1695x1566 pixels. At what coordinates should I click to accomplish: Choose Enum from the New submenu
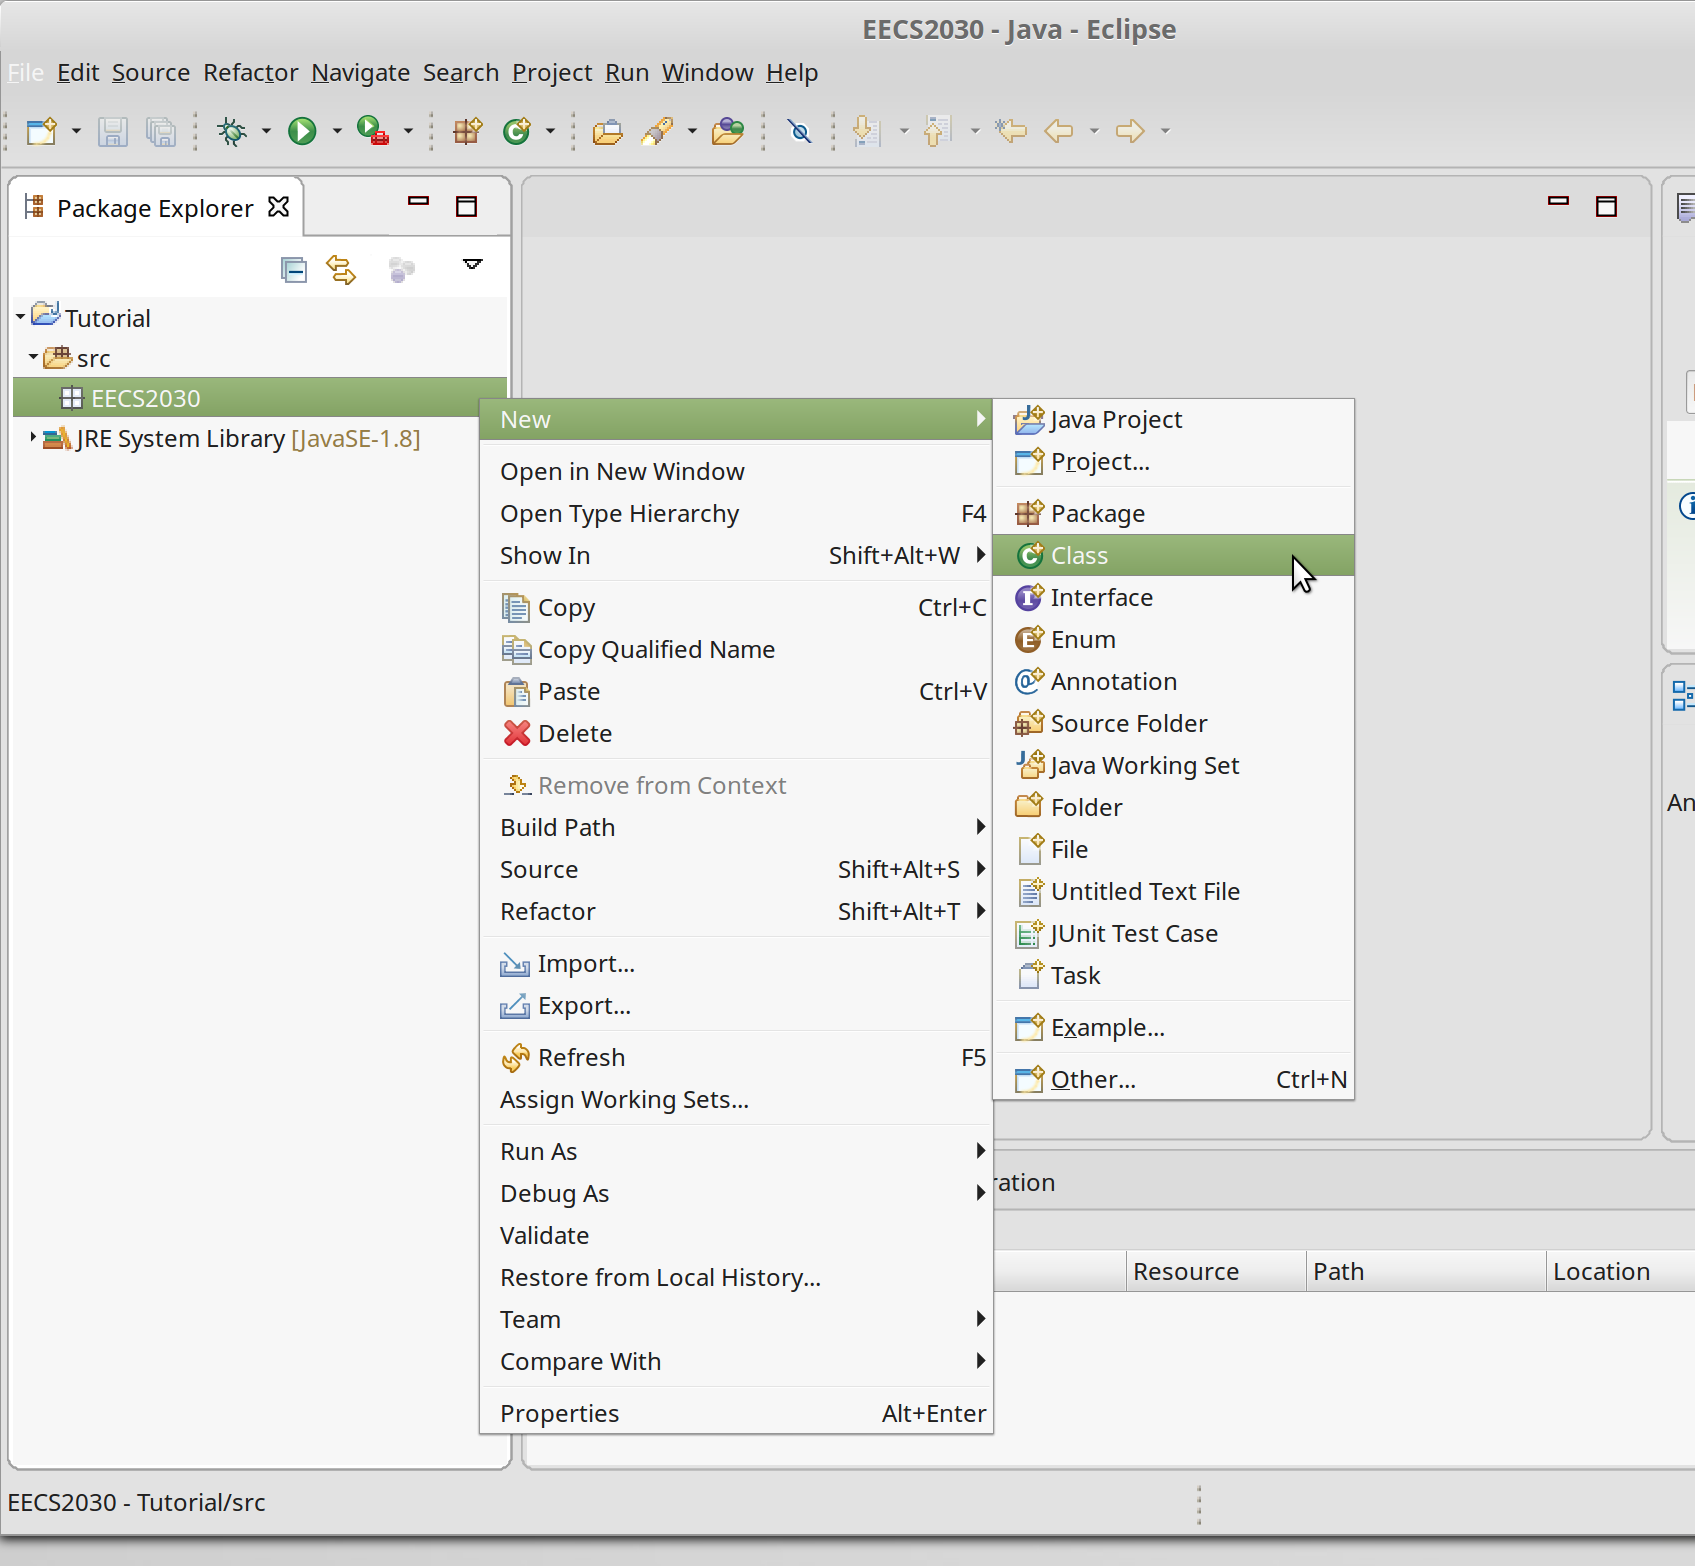[1174, 639]
